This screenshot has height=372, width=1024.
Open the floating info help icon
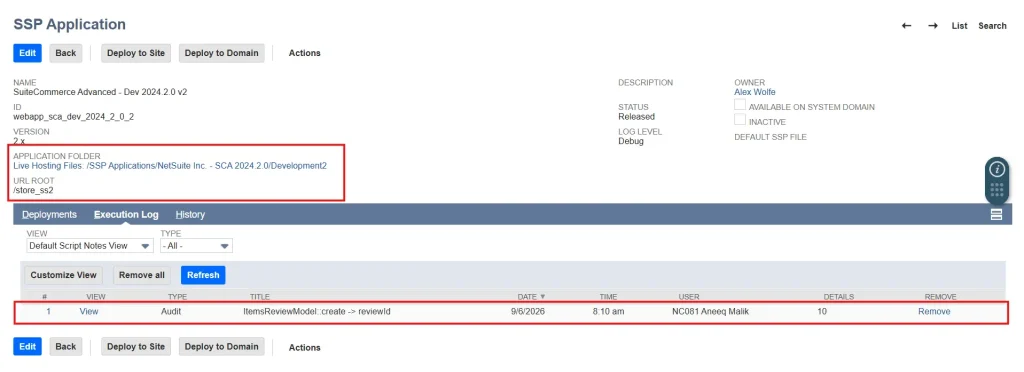(997, 169)
